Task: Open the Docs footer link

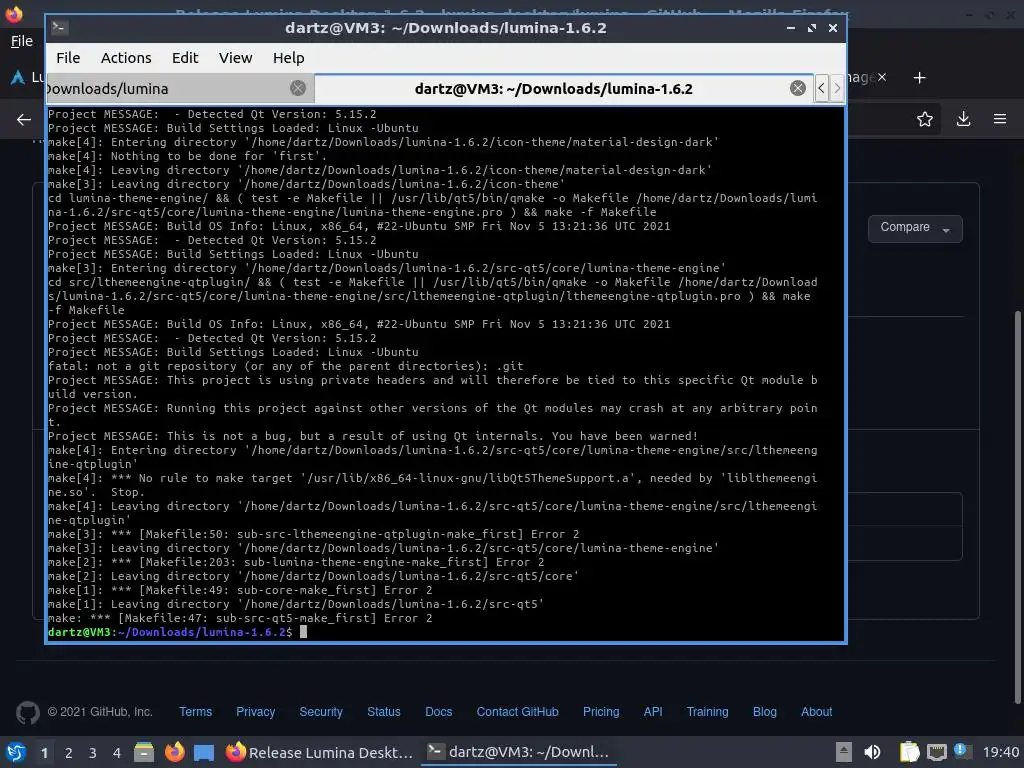Action: click(438, 712)
